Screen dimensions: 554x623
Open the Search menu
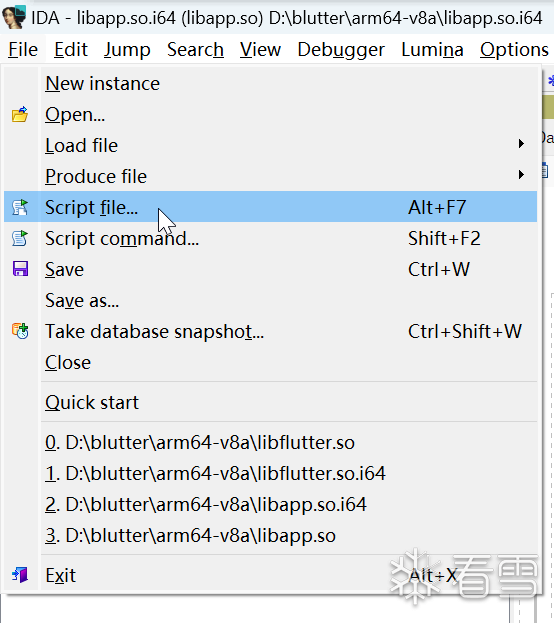(195, 50)
